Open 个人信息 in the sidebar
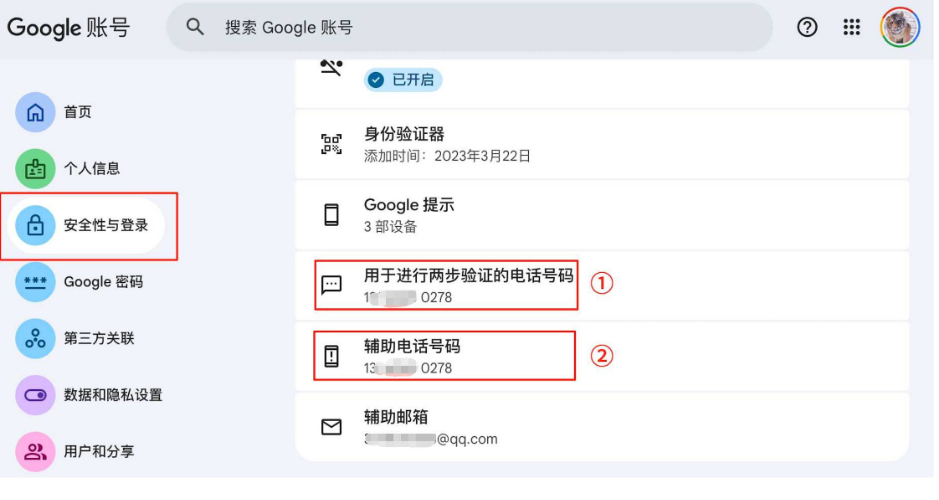The image size is (939, 500). pos(91,168)
